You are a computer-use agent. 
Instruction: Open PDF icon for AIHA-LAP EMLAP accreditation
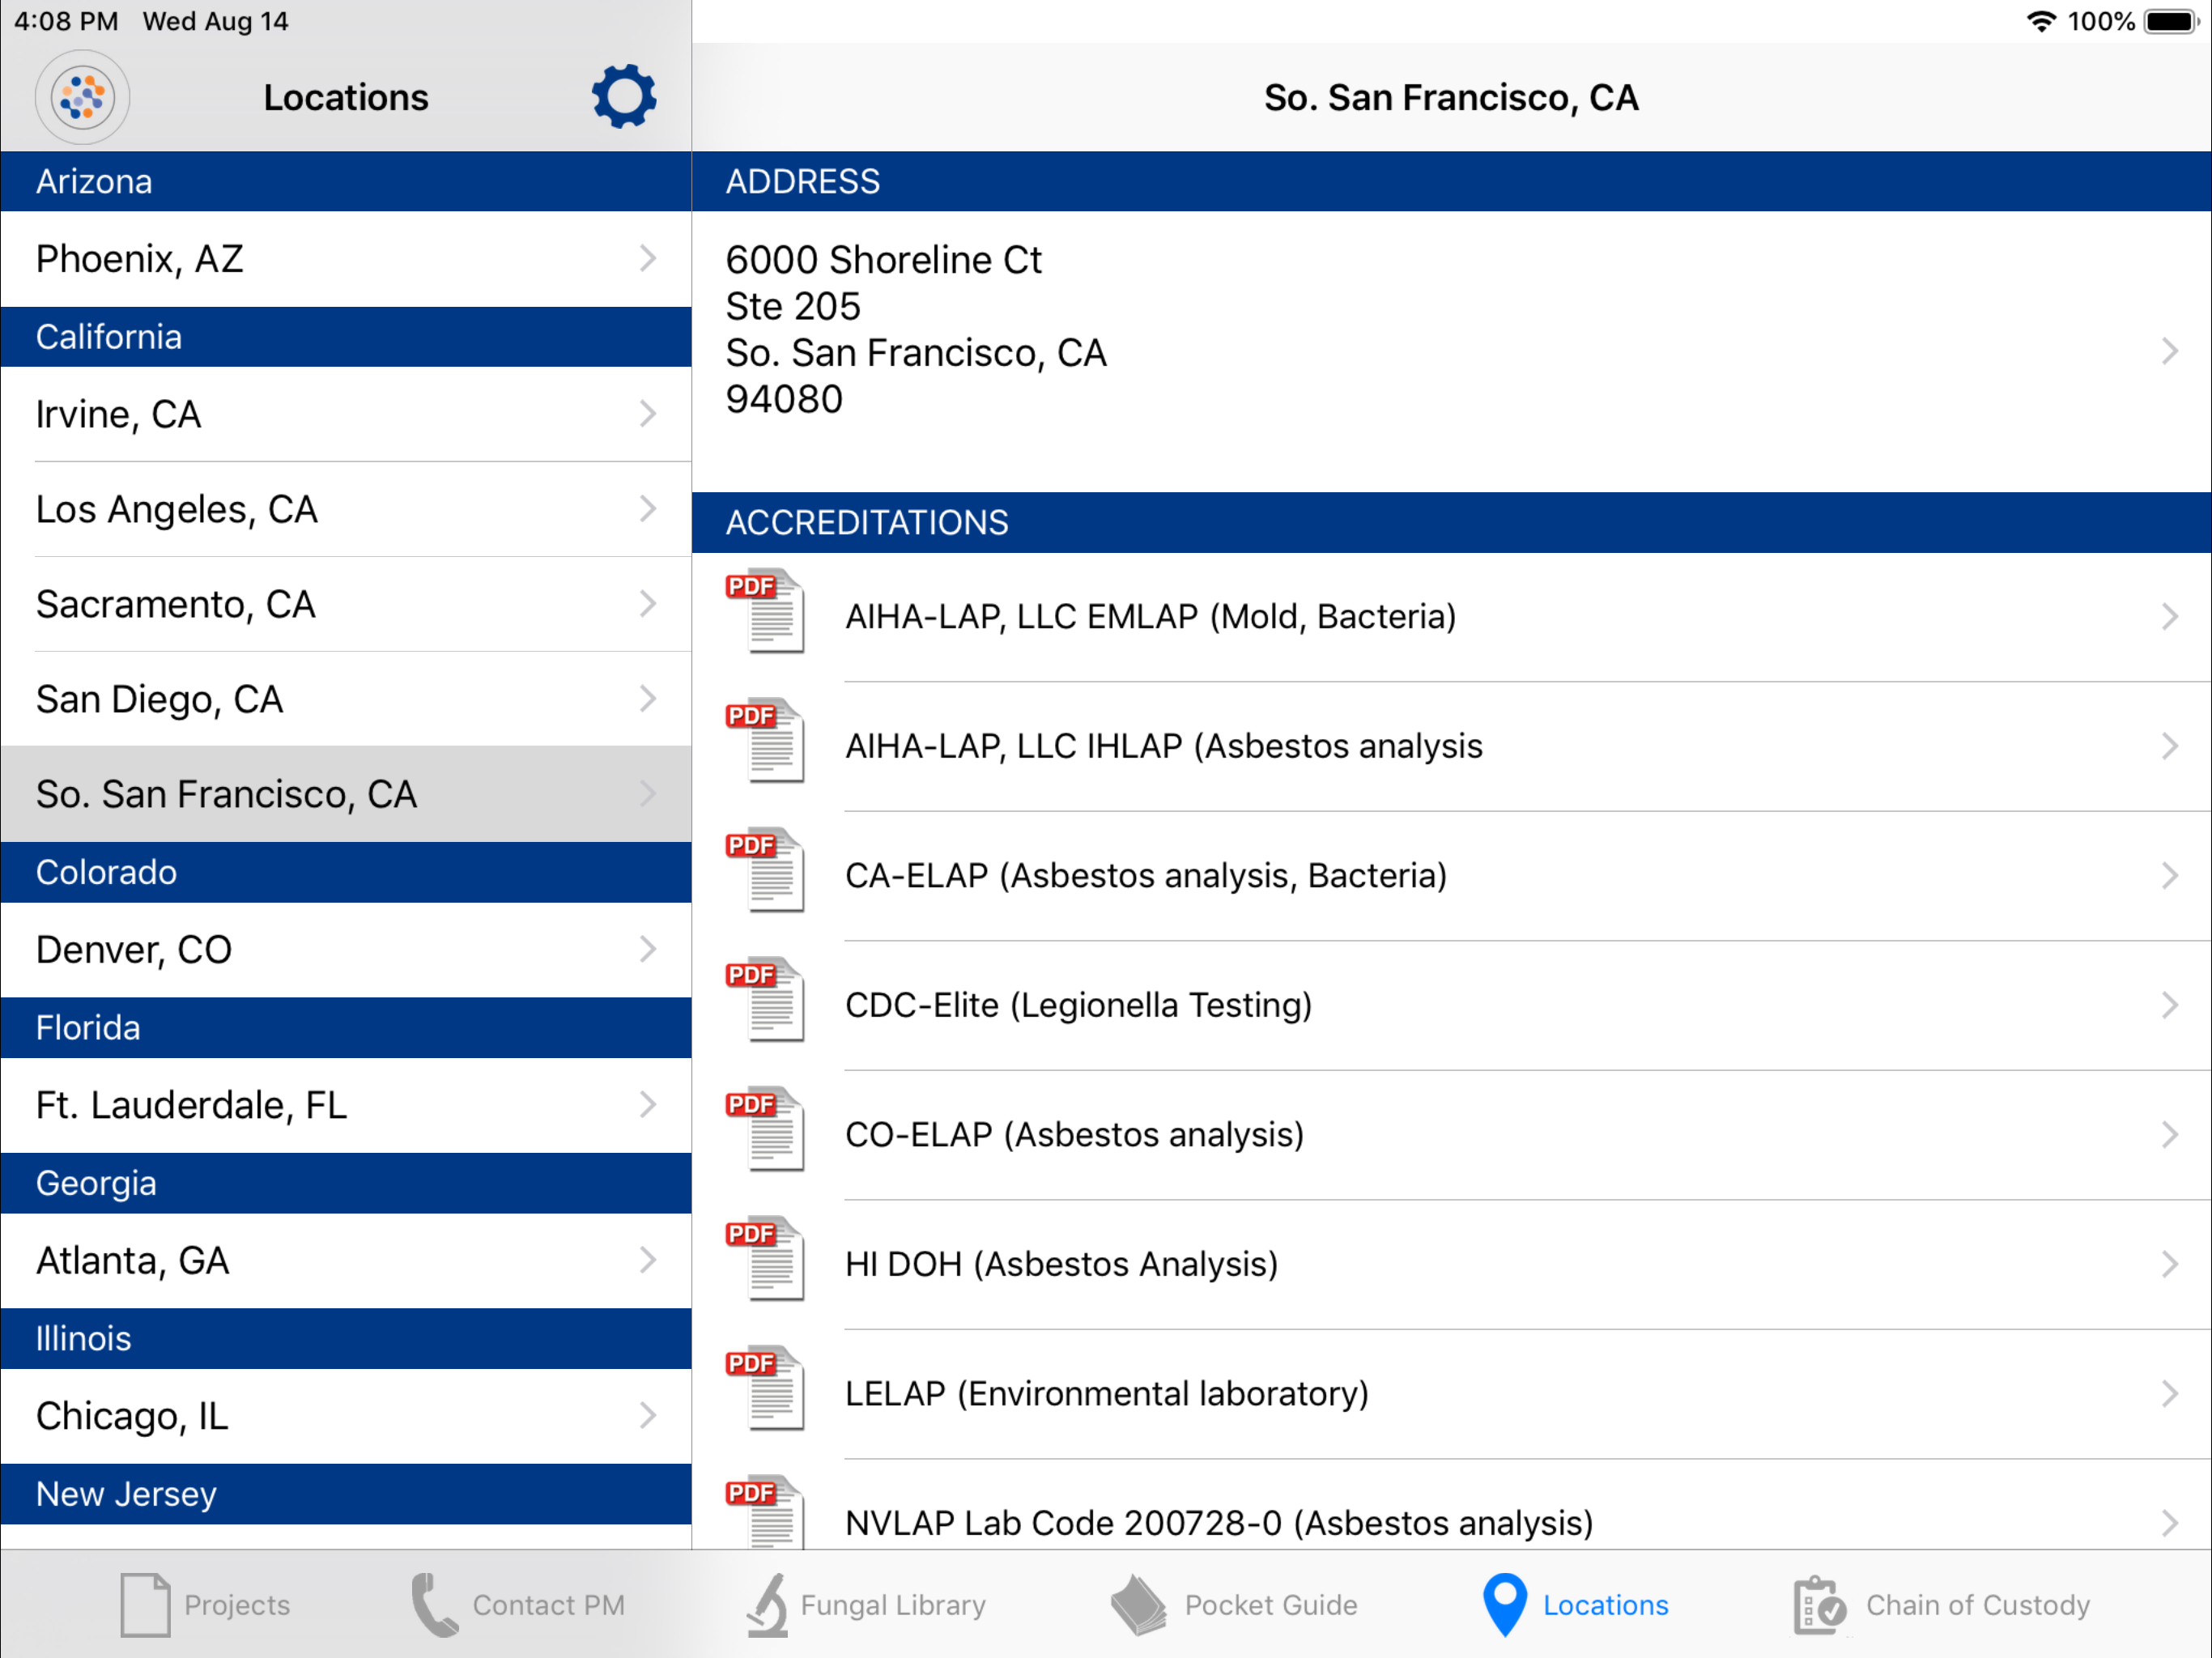click(765, 611)
